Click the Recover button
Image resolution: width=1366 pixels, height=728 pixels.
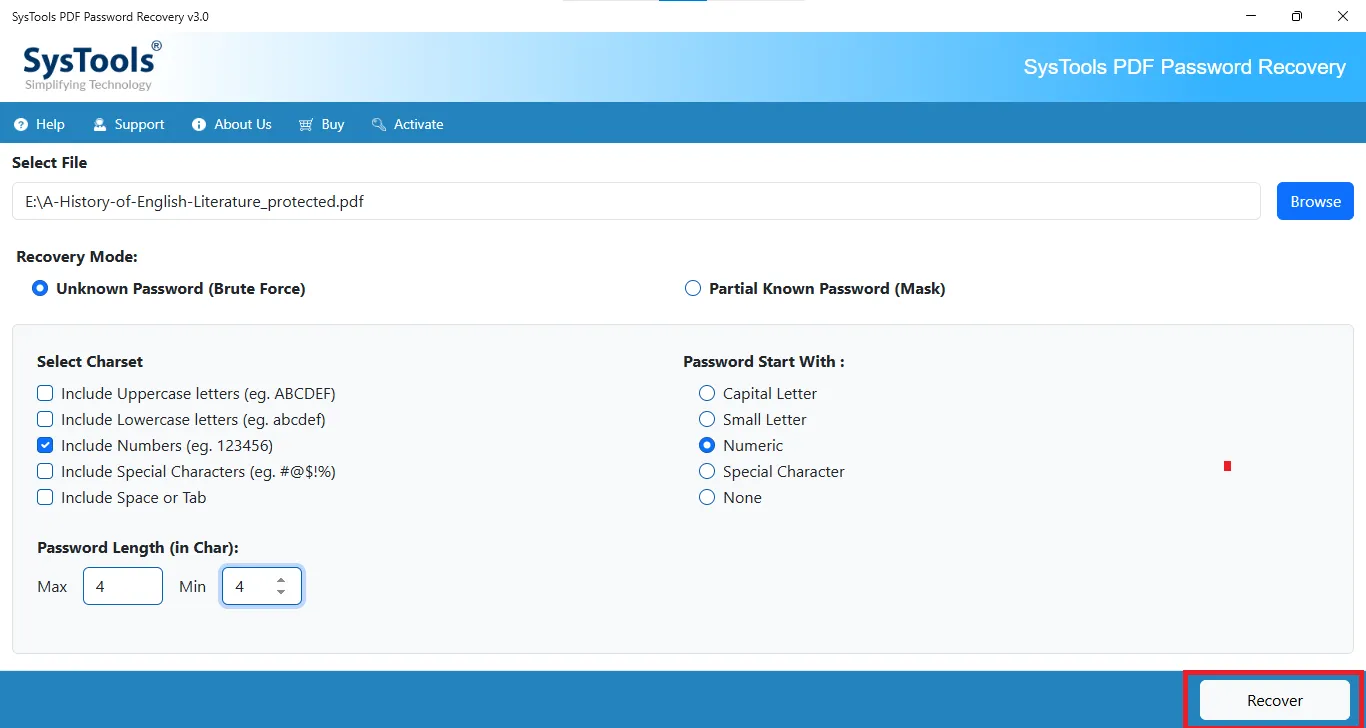1275,700
